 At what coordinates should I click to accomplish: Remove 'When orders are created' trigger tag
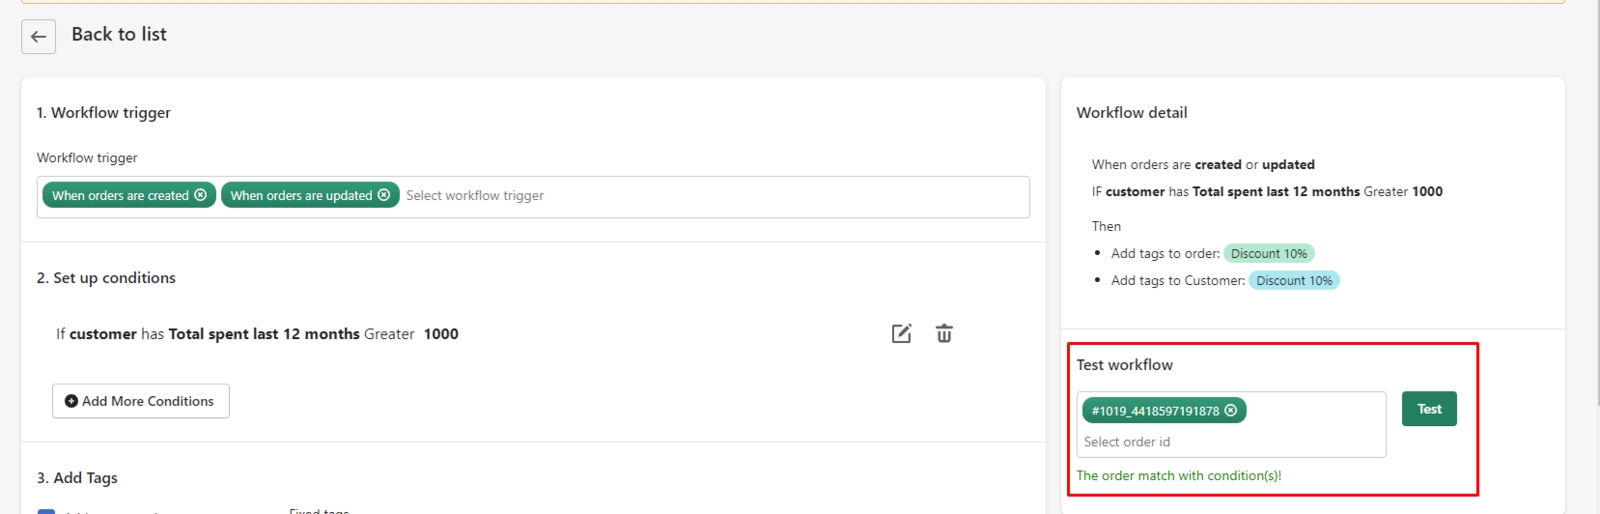(201, 195)
